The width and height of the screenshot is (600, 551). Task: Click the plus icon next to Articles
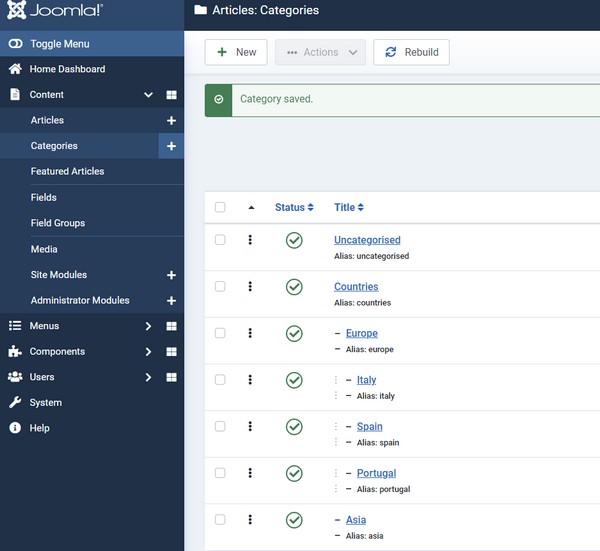[x=171, y=121]
